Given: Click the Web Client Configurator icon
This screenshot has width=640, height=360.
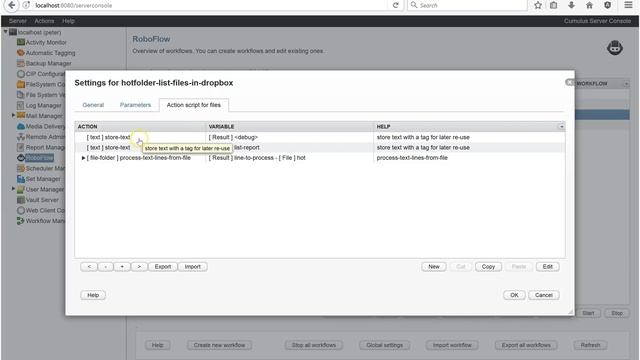Looking at the screenshot, I should tap(21, 210).
